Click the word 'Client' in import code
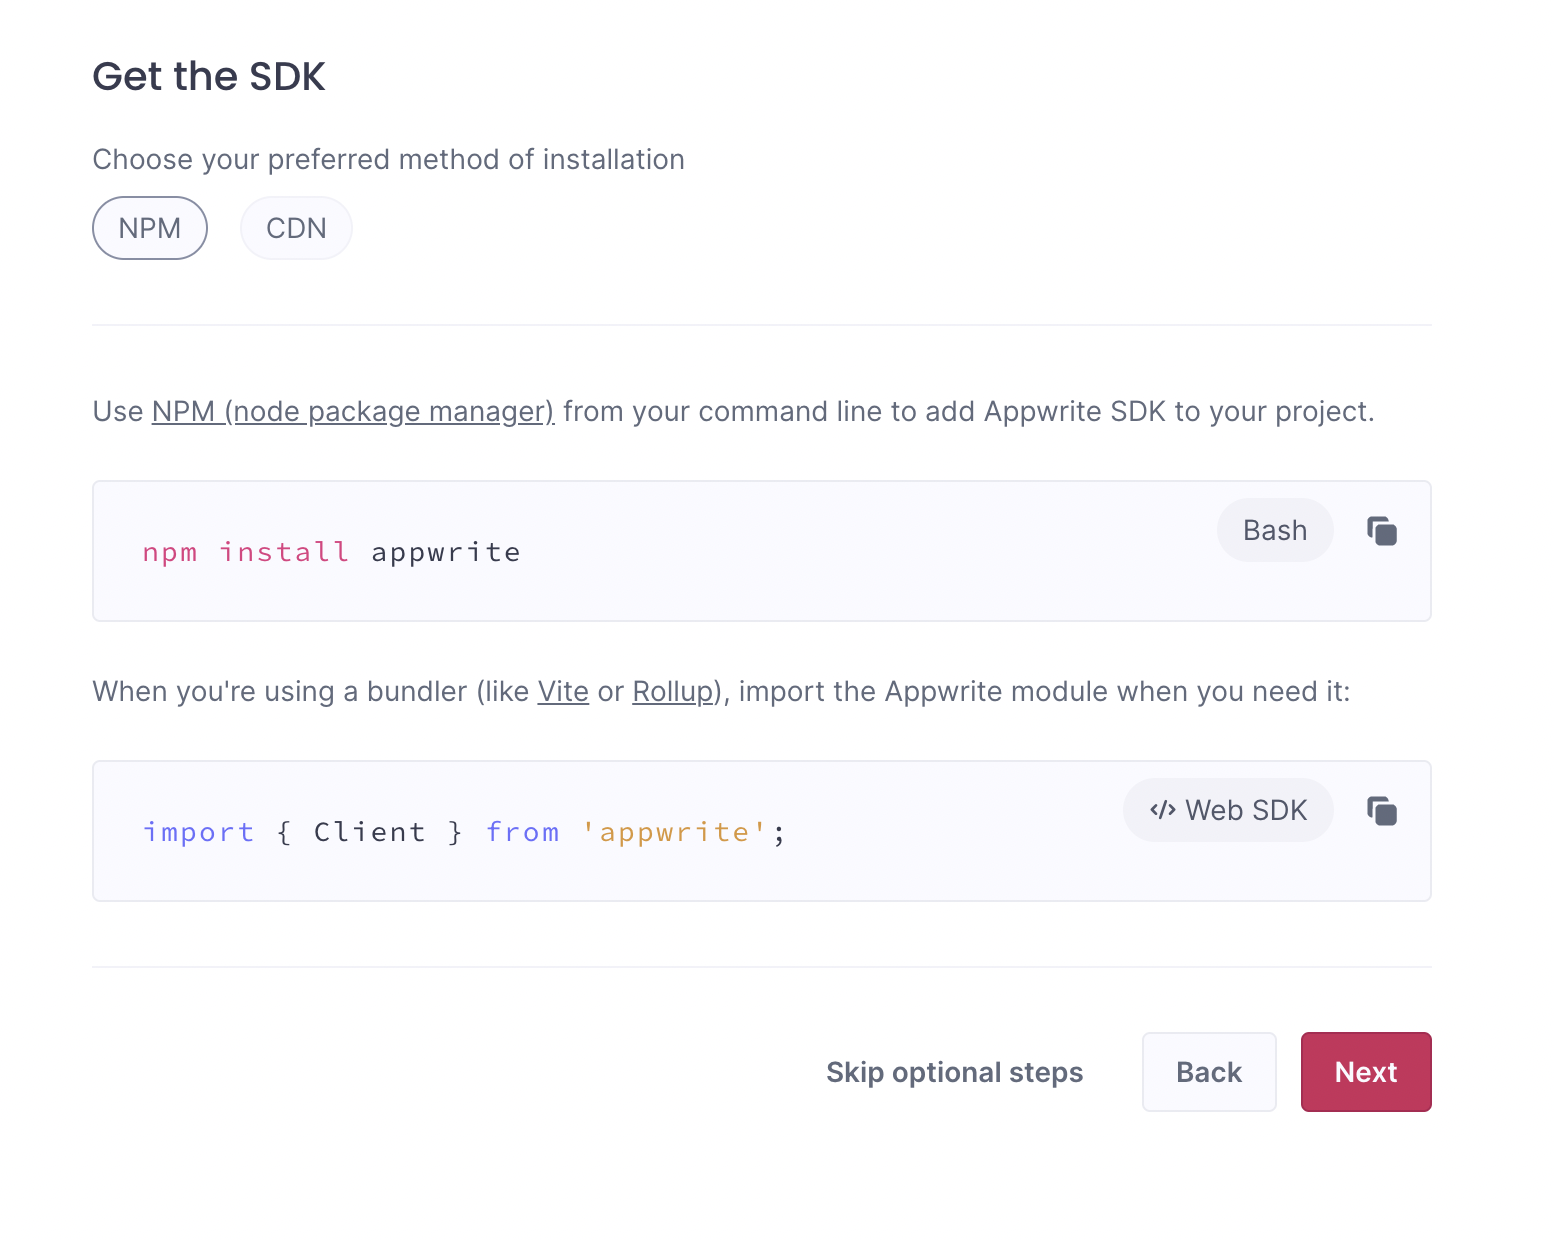 pos(370,832)
